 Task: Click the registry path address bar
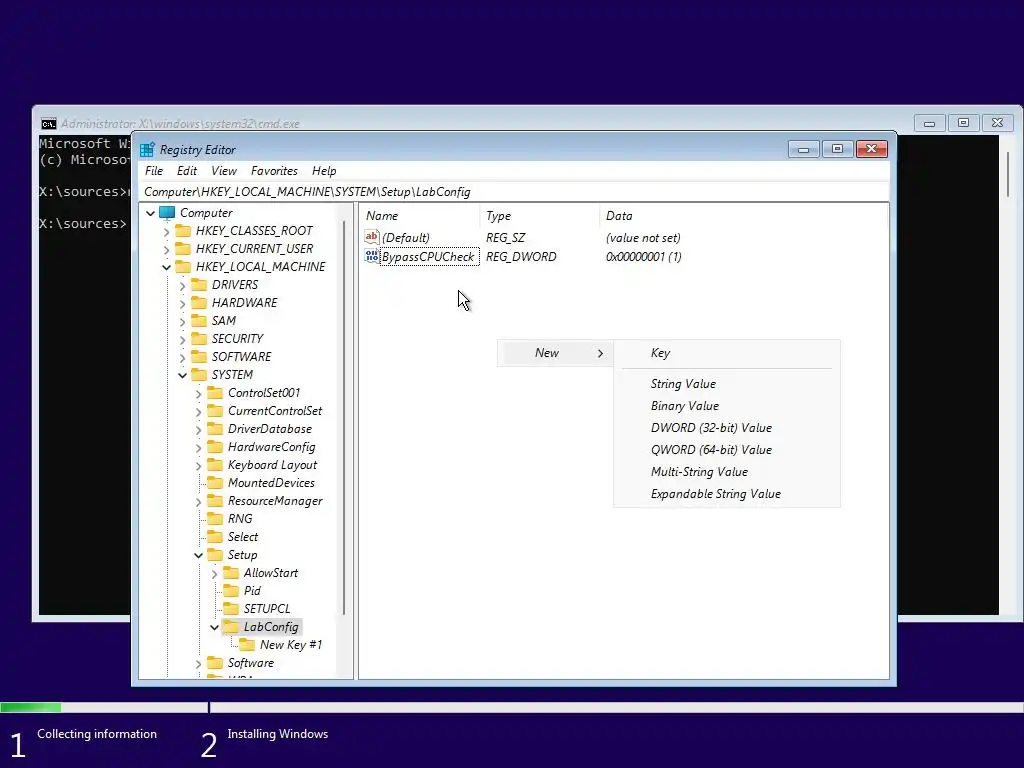(x=515, y=192)
